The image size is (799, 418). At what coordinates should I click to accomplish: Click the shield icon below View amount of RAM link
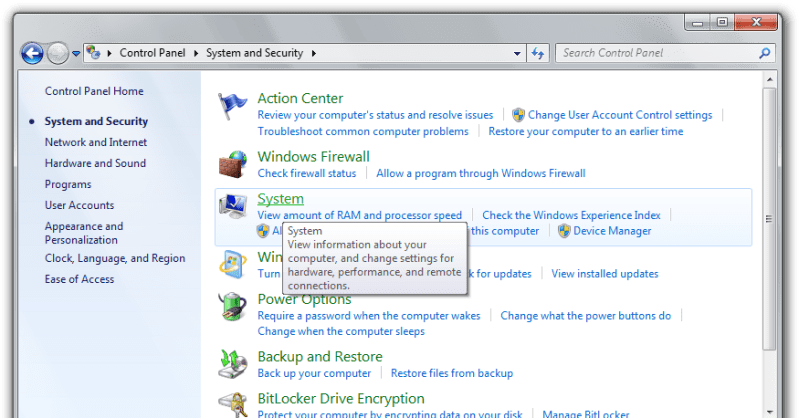[x=263, y=231]
